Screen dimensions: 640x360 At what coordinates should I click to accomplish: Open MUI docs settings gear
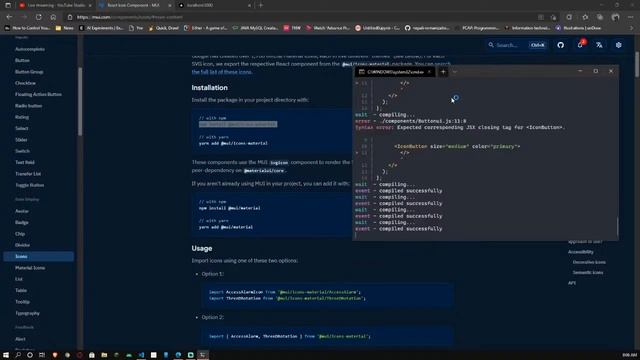click(x=619, y=45)
